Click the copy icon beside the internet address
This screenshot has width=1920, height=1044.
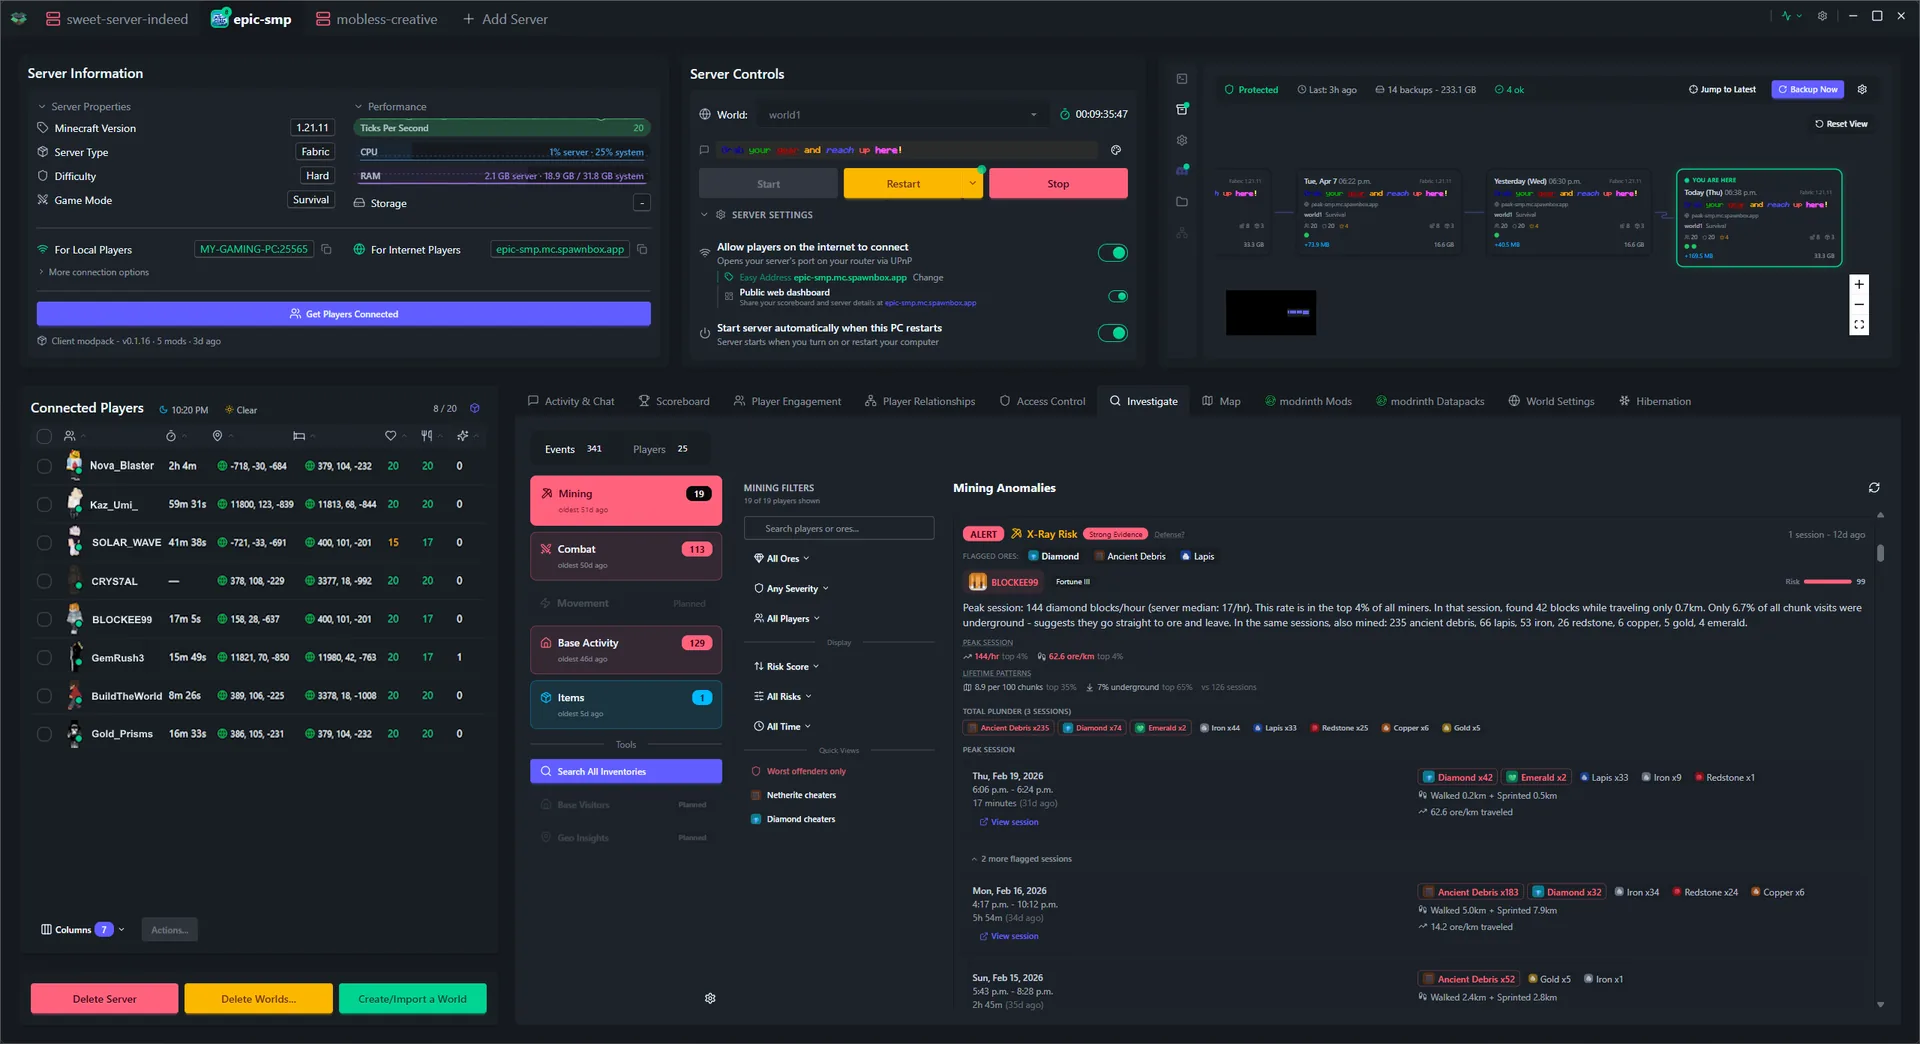(x=641, y=249)
